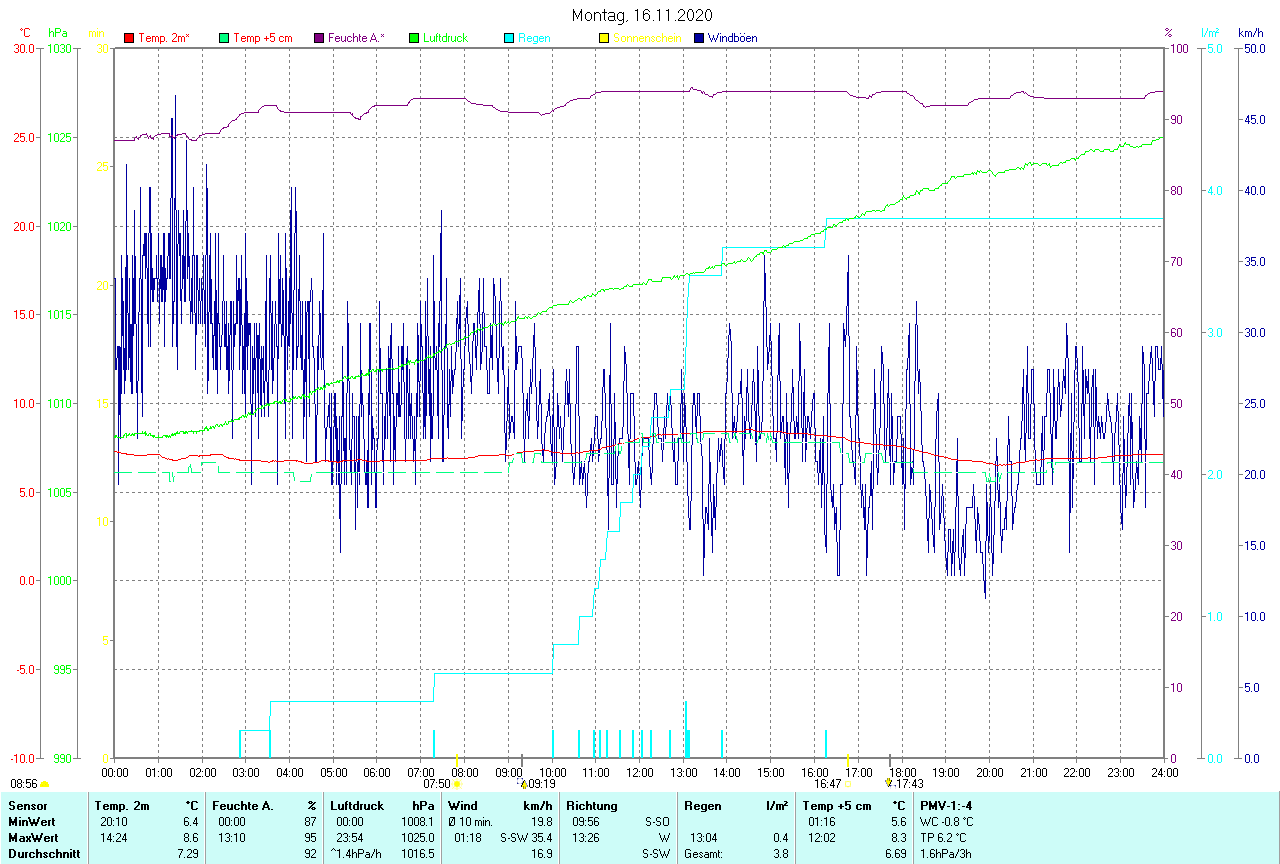
Task: Click the 12:00 tick label on the time axis
Action: coord(639,772)
